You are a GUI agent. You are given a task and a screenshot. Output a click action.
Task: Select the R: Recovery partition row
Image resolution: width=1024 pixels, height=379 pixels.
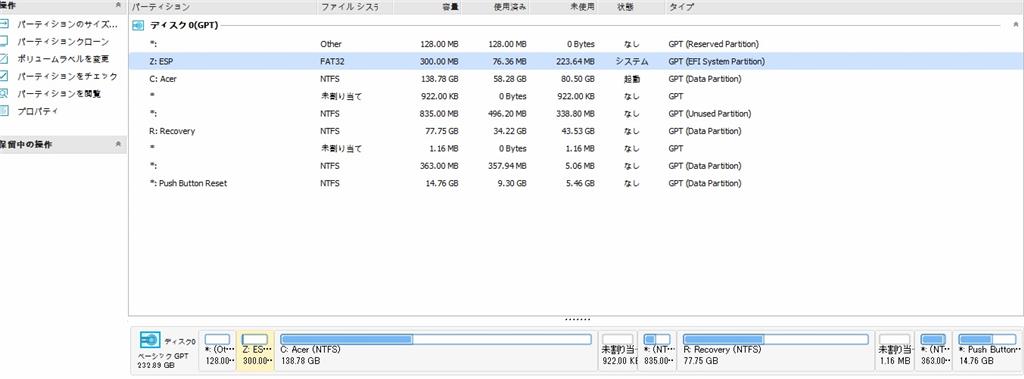[575, 131]
